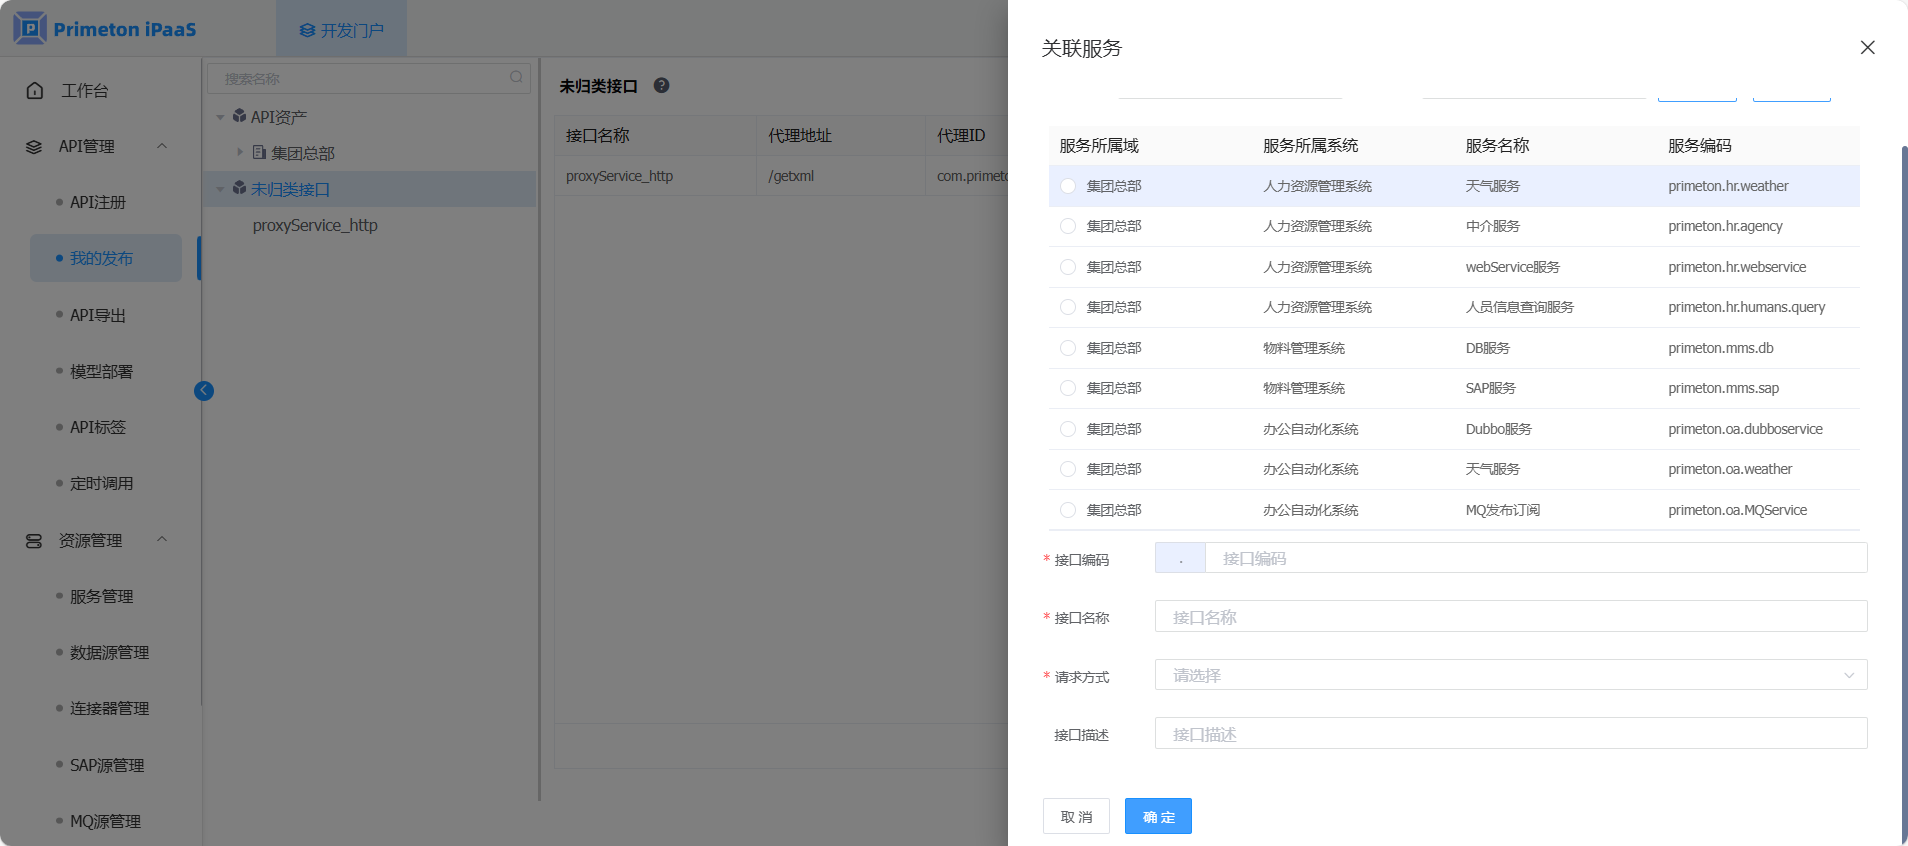Collapse the API管理 menu section
Screen dimensions: 1908x846
162,146
